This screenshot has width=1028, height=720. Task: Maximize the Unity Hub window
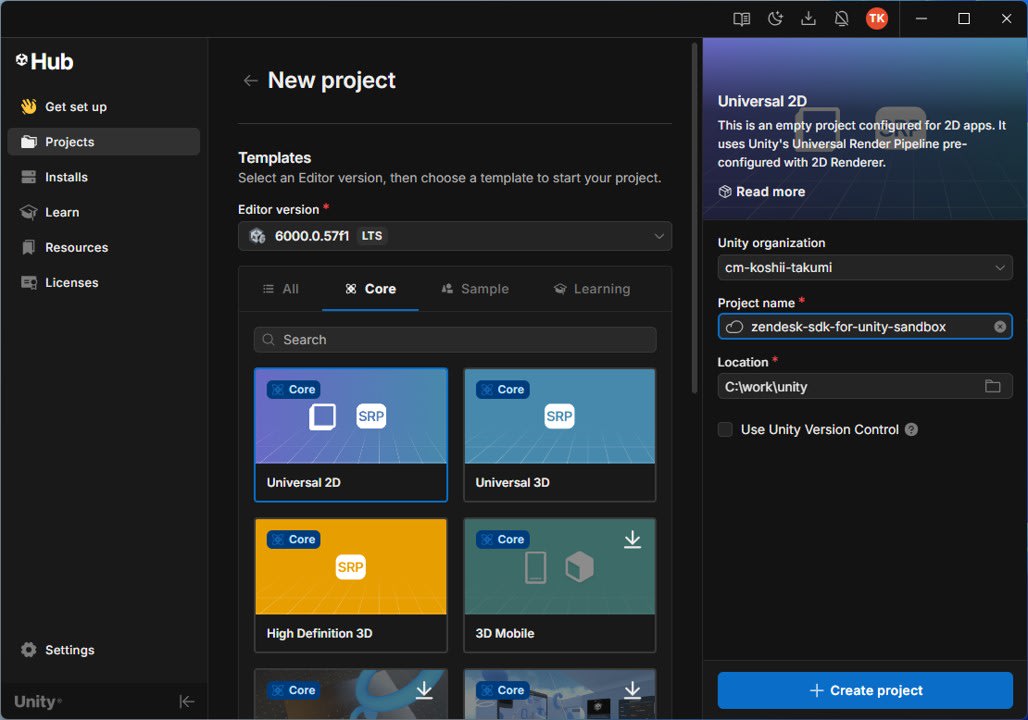click(x=964, y=18)
